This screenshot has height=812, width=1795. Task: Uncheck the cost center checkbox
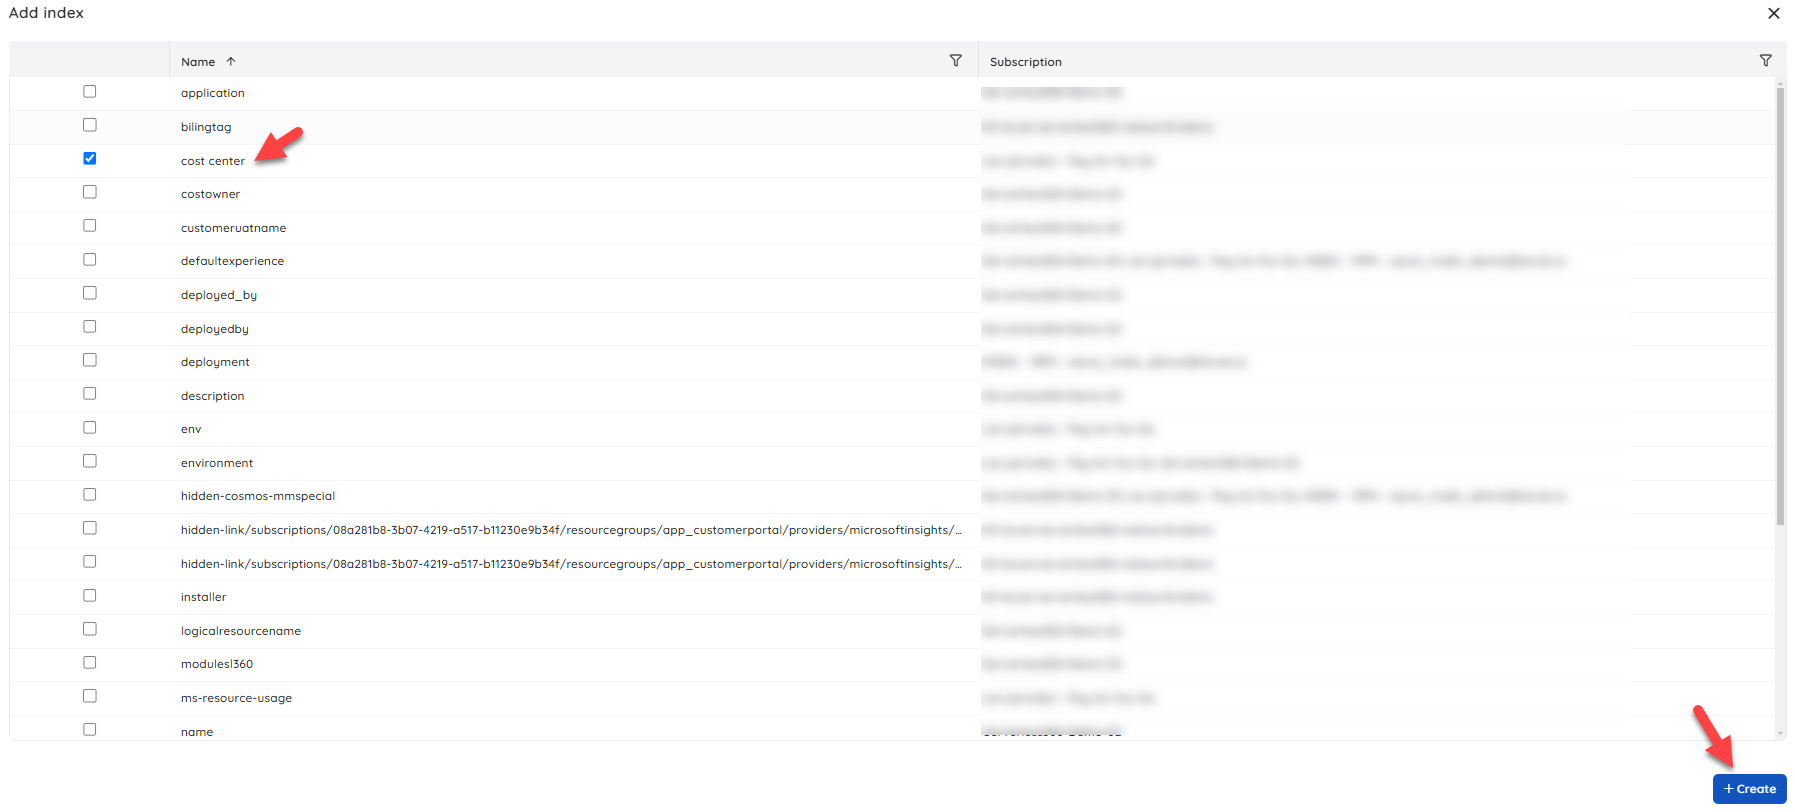click(90, 158)
